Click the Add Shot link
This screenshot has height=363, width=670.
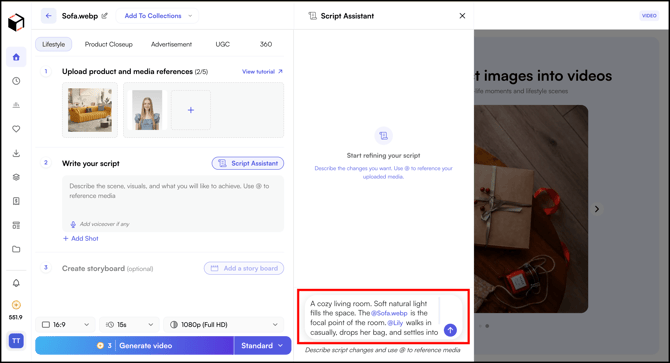81,239
